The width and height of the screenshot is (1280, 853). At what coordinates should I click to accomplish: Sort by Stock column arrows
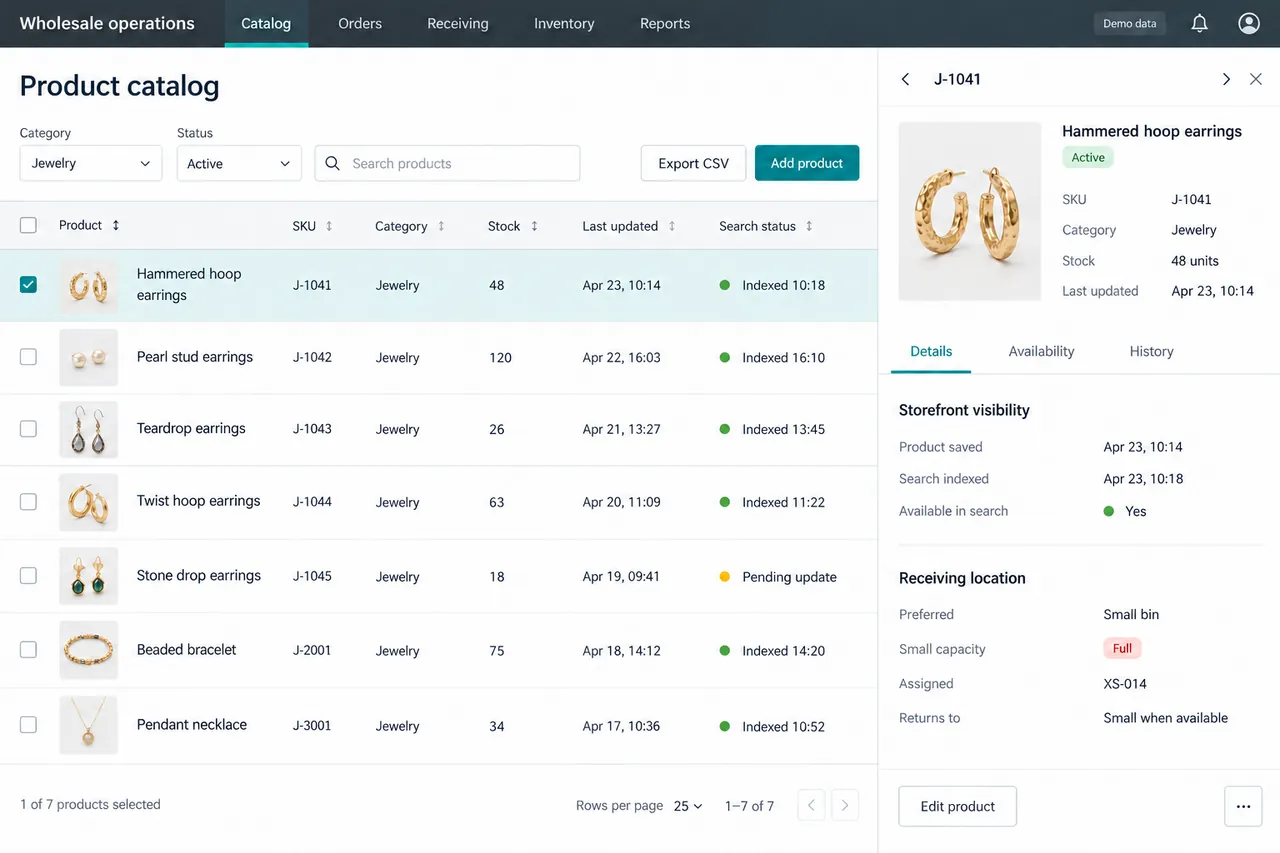[534, 226]
